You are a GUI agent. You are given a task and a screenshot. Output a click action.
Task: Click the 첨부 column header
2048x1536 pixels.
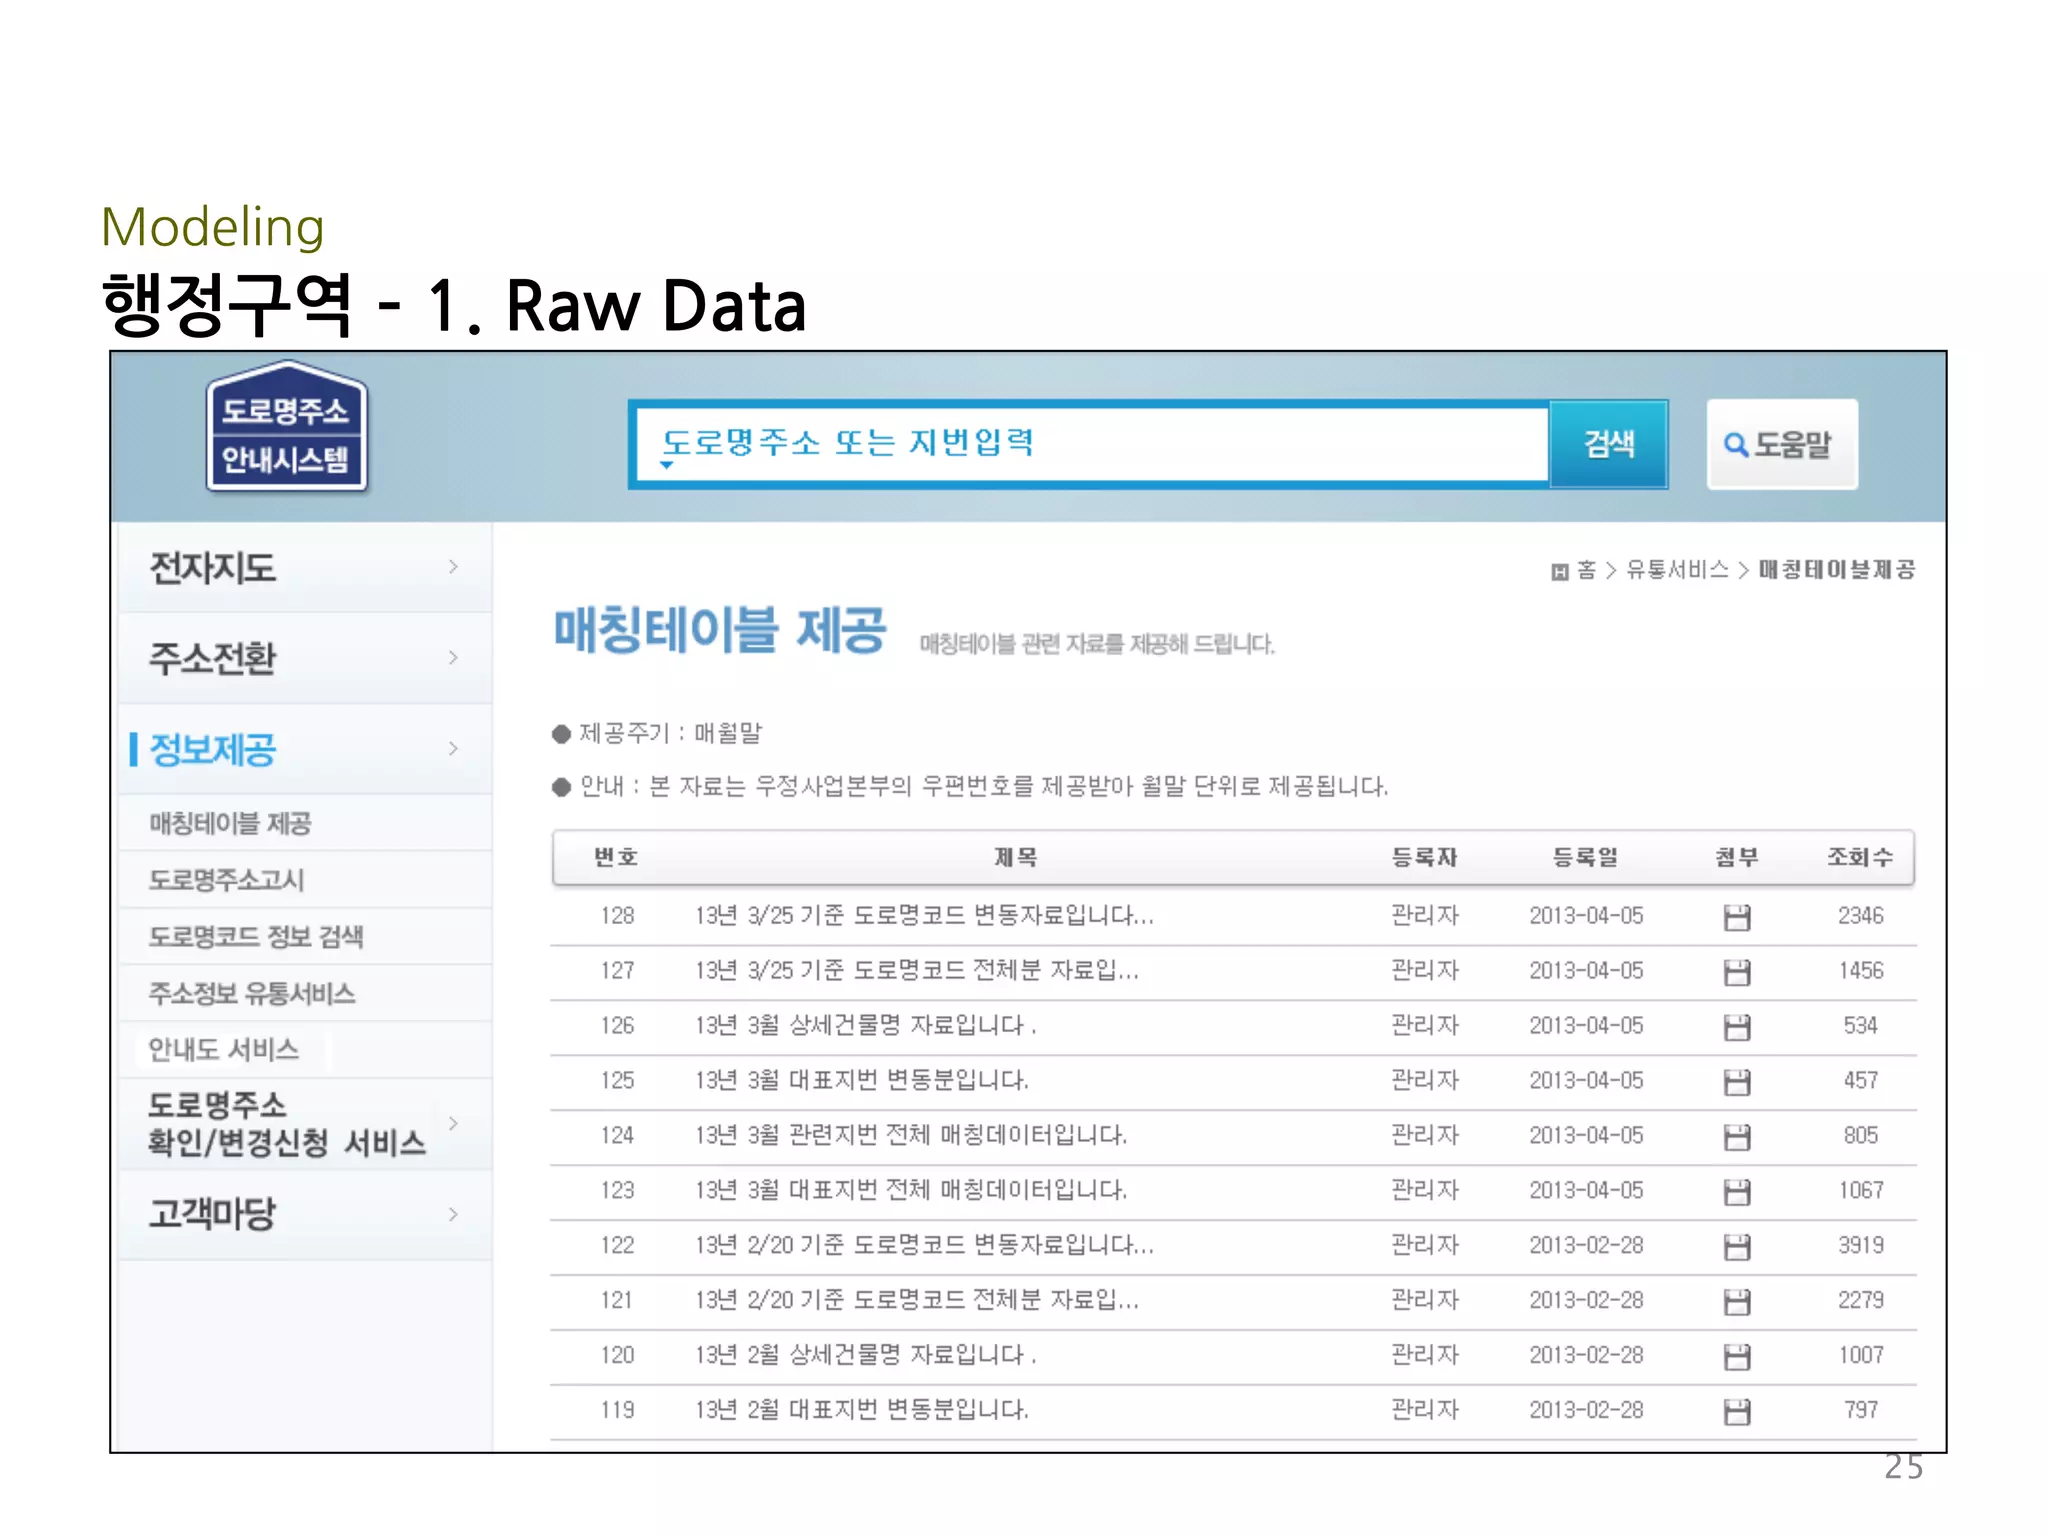coord(1737,858)
